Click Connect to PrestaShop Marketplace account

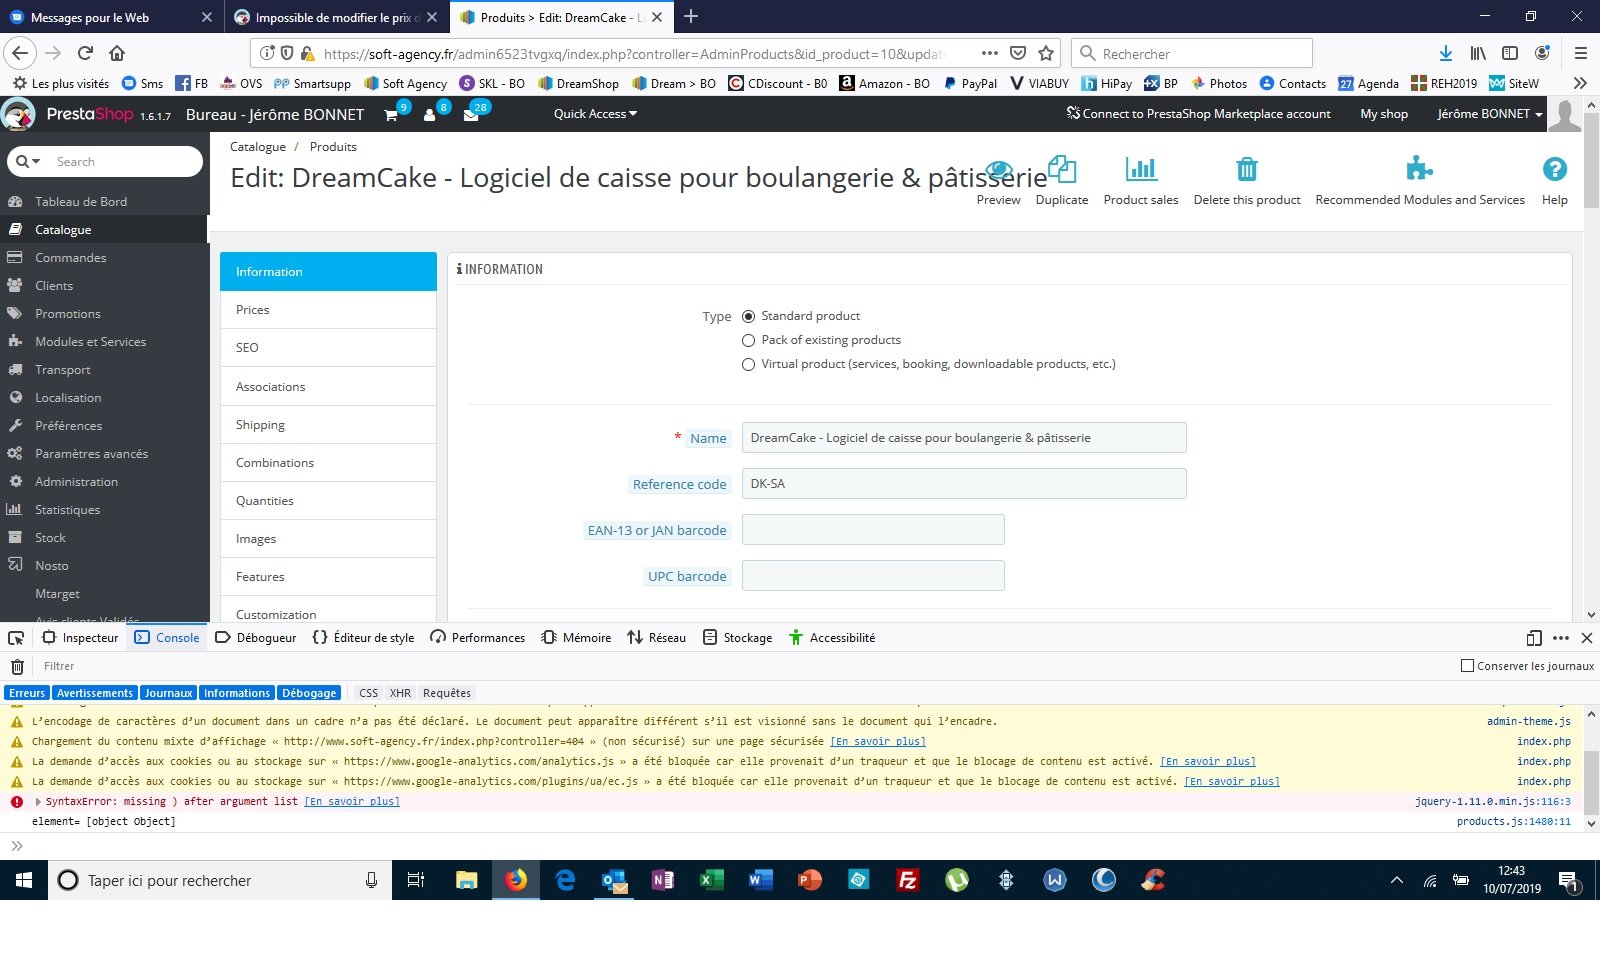1199,114
